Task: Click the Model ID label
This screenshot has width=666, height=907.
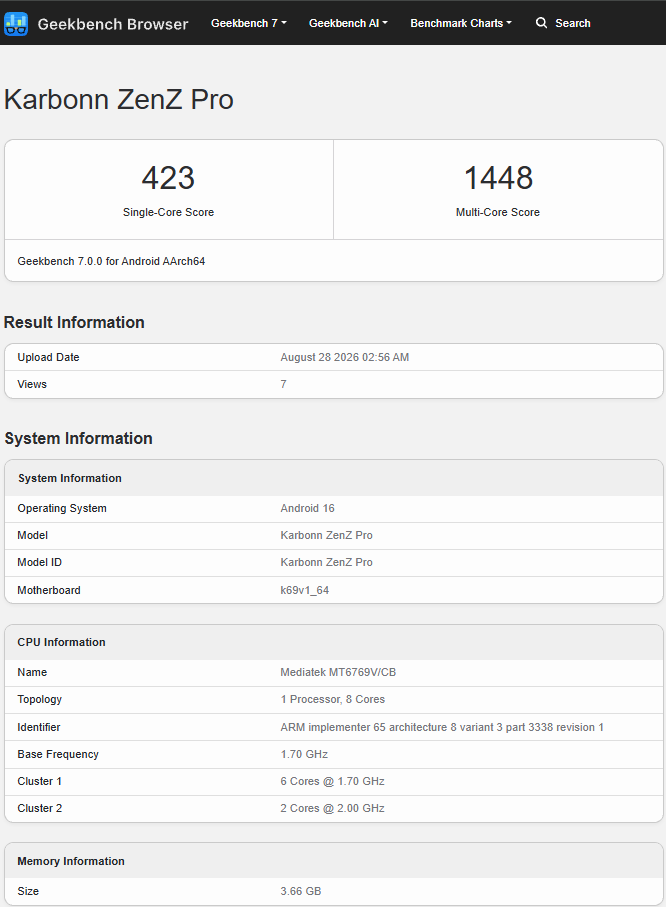Action: tap(39, 562)
